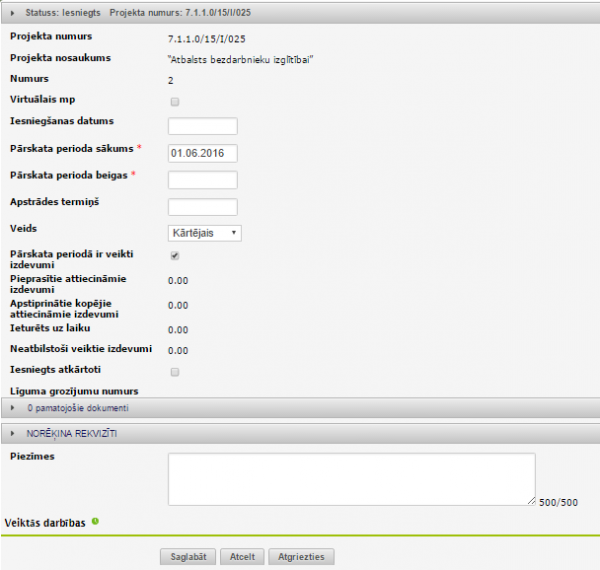Click inside the Piezīmes text area

click(350, 479)
